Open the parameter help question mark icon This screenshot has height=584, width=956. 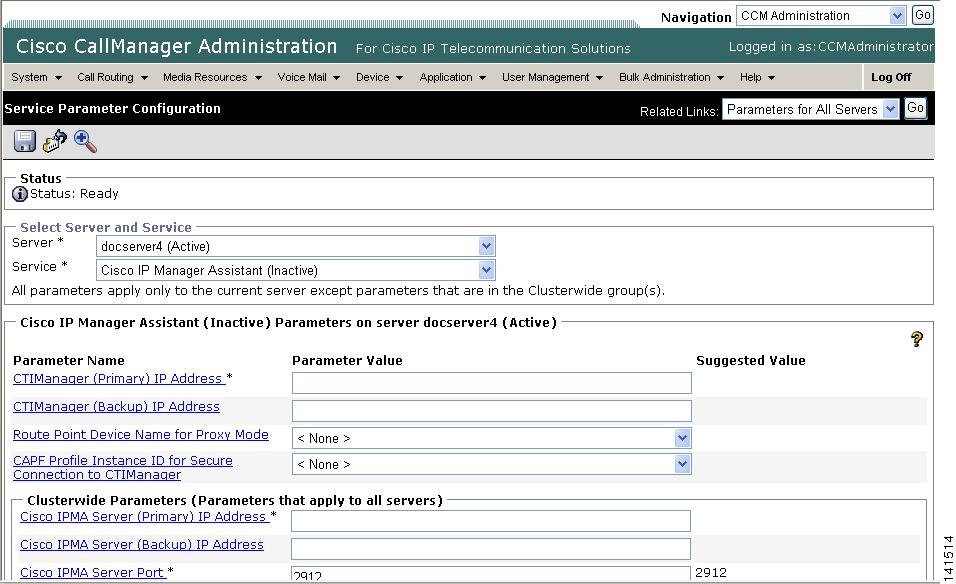tap(916, 339)
